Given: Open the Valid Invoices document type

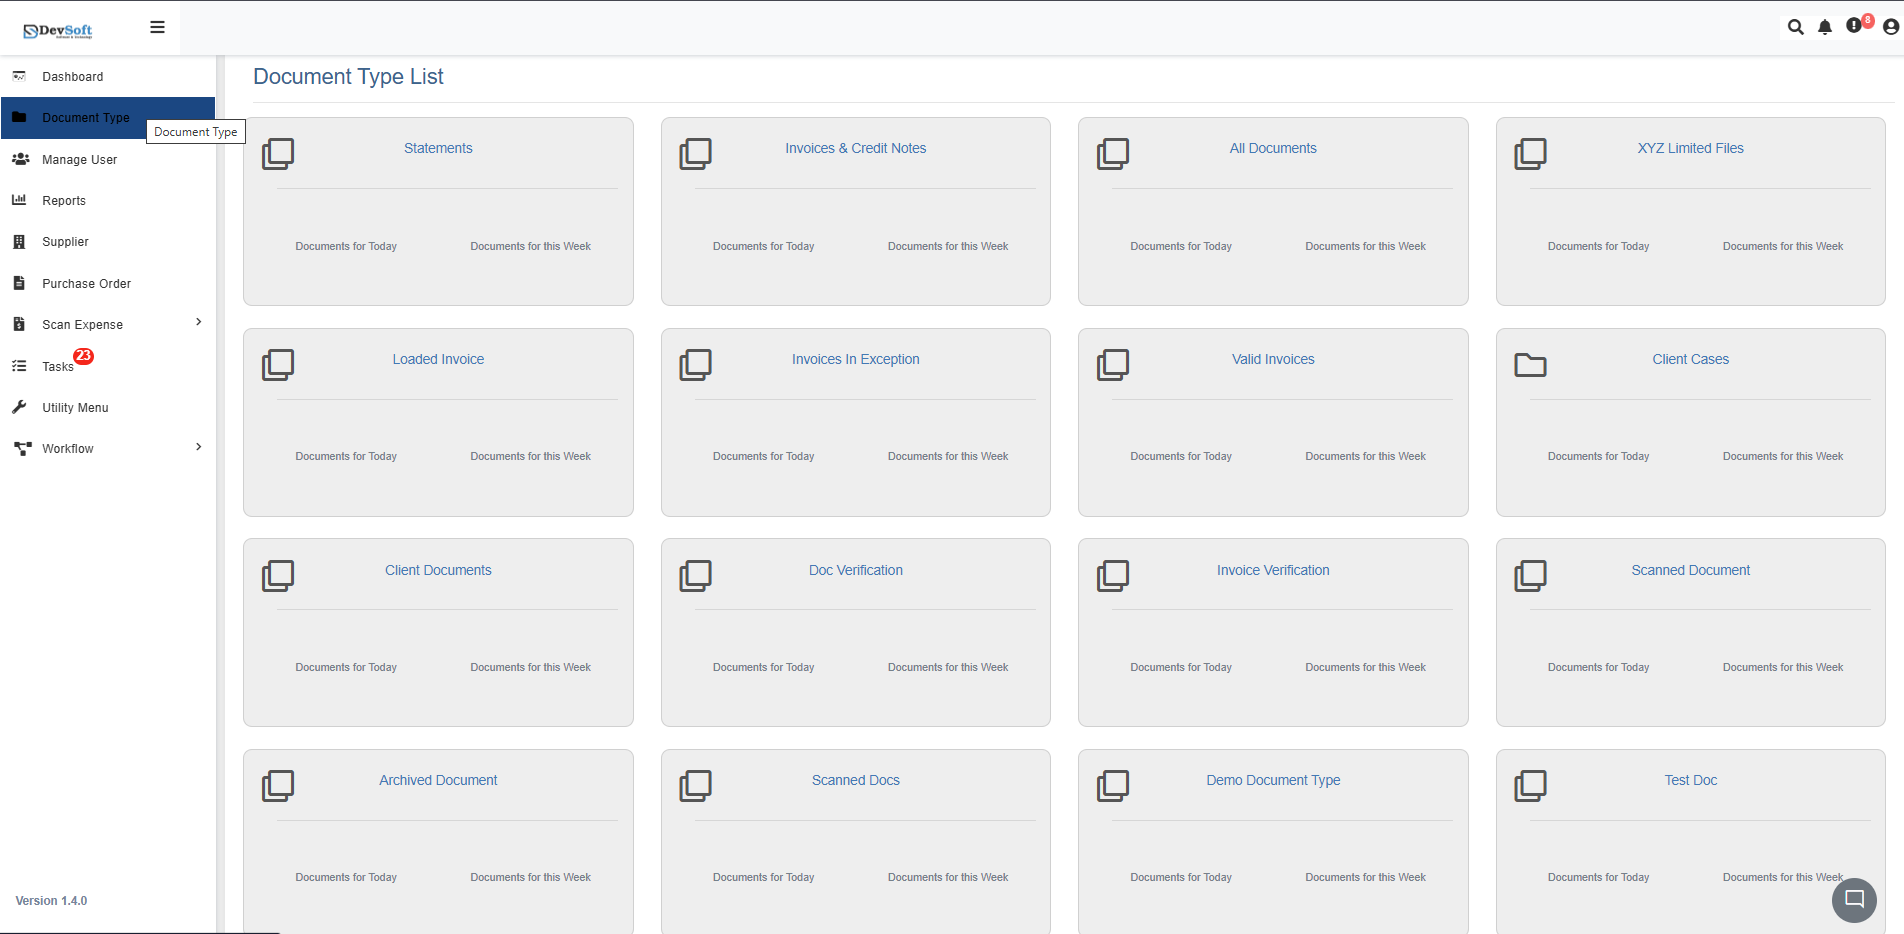Looking at the screenshot, I should (1272, 359).
